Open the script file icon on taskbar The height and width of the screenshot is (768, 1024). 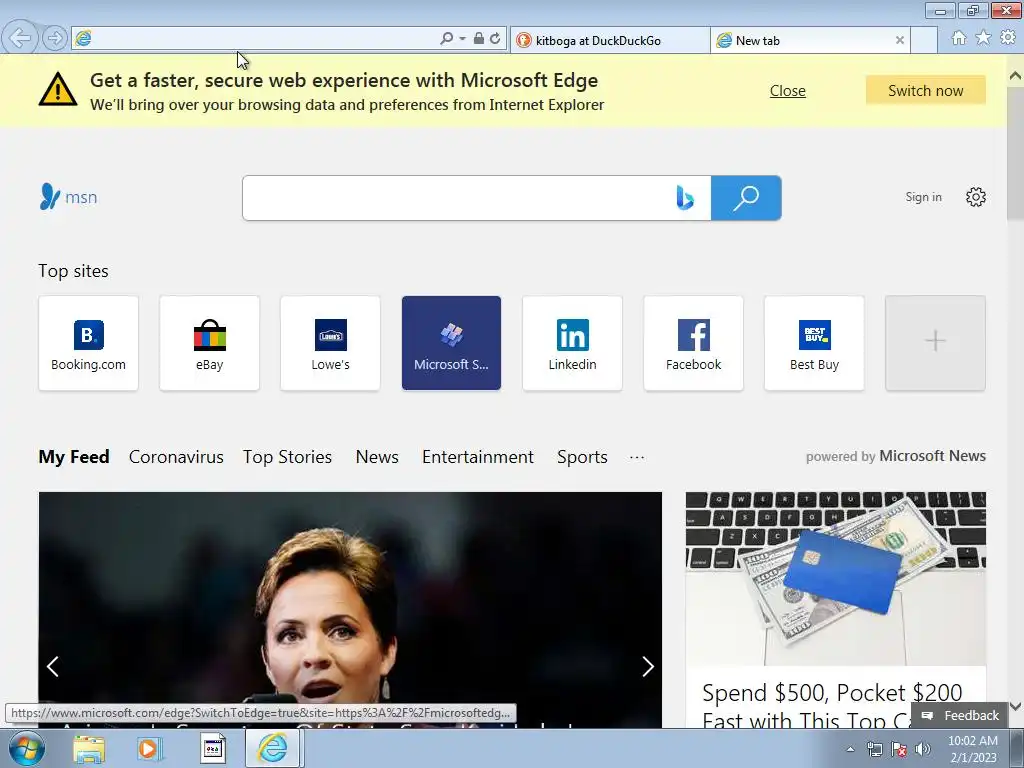click(x=213, y=749)
